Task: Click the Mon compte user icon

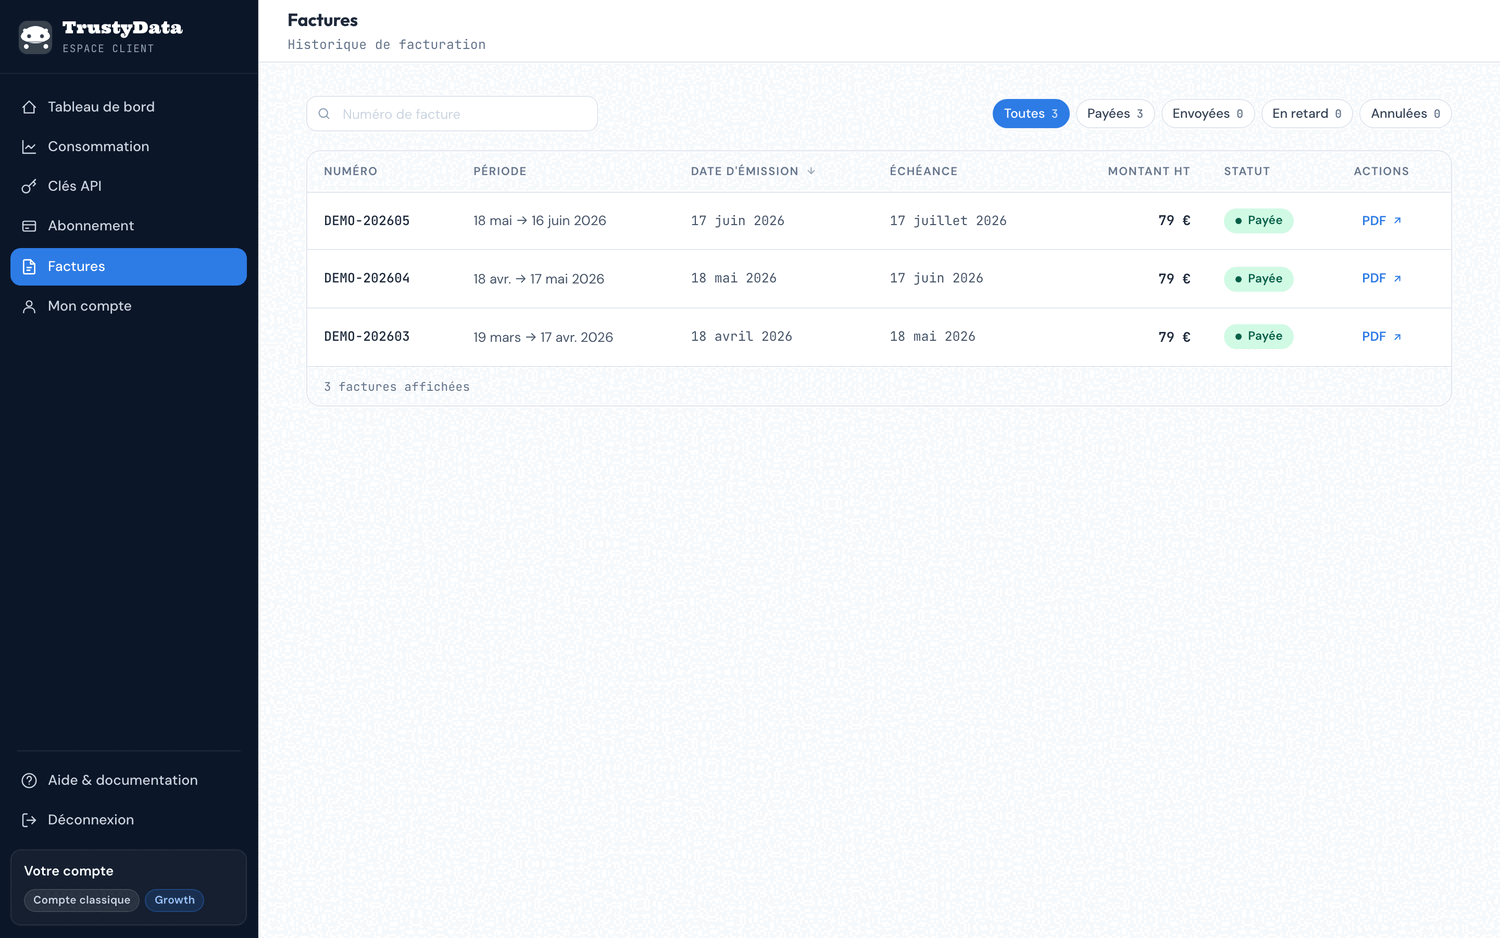Action: coord(29,306)
